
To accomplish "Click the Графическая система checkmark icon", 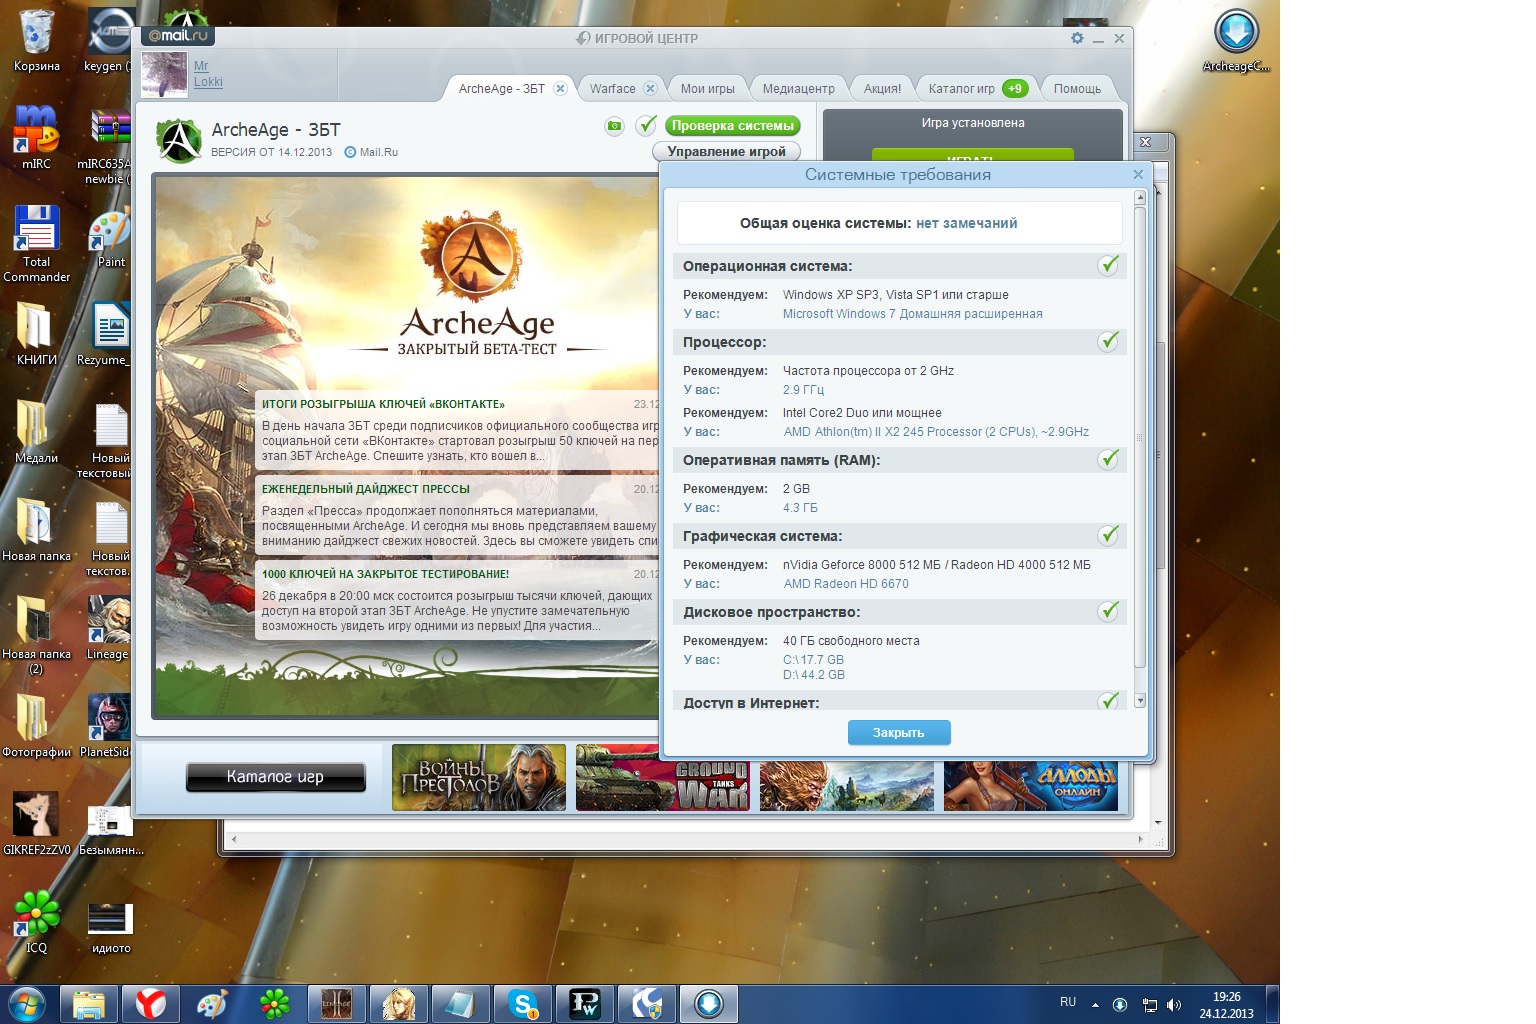I will click(x=1108, y=535).
